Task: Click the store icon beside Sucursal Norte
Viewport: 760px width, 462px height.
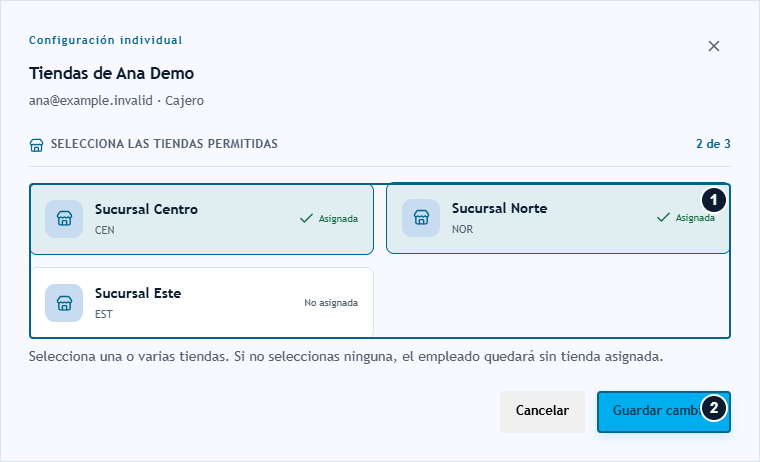Action: coord(421,218)
